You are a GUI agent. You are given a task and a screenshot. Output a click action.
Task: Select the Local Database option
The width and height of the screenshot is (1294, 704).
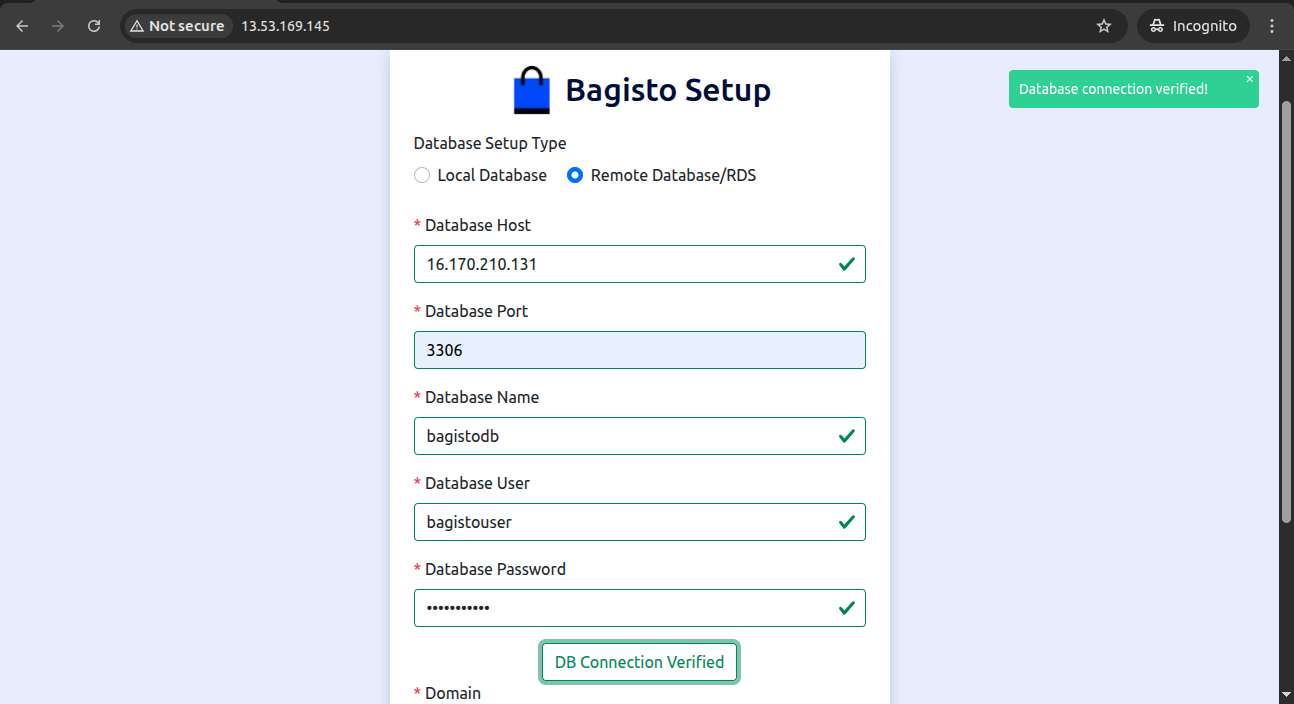click(x=422, y=176)
